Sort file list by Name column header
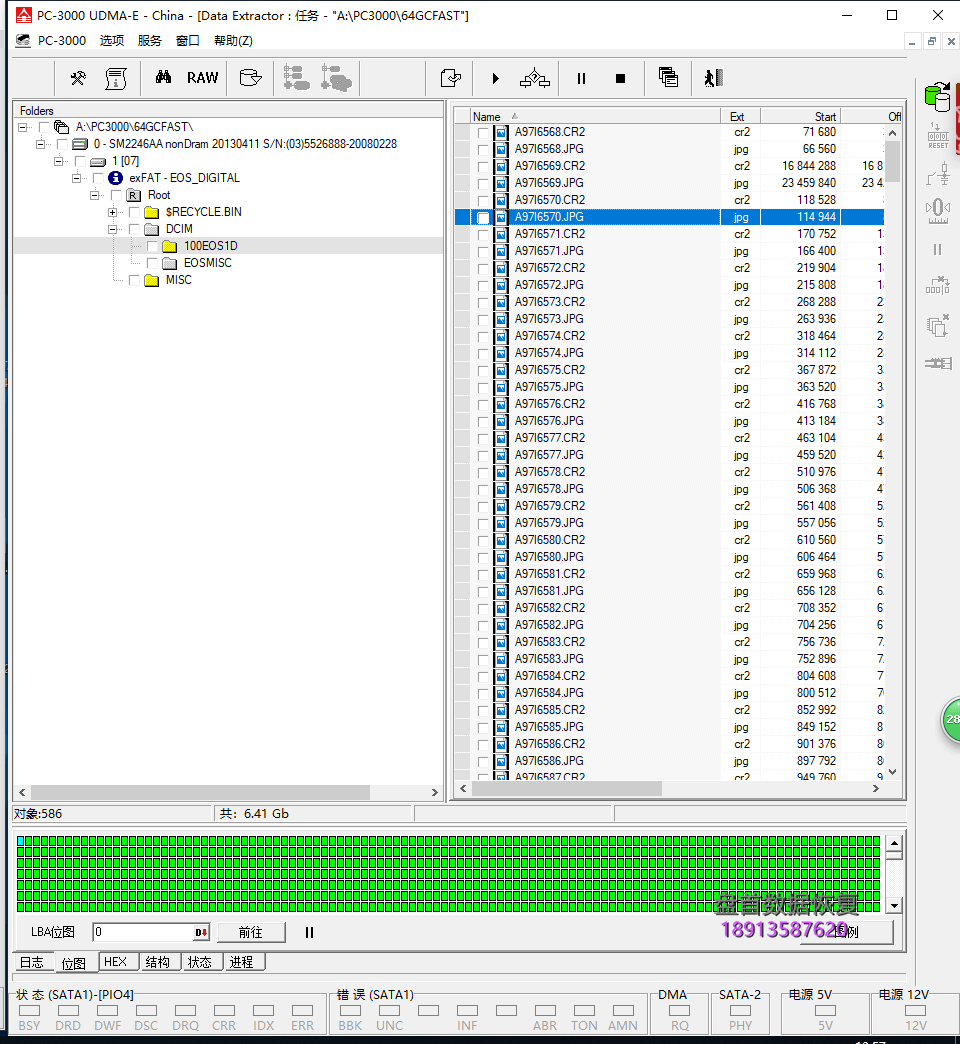The image size is (960, 1044). coord(595,117)
